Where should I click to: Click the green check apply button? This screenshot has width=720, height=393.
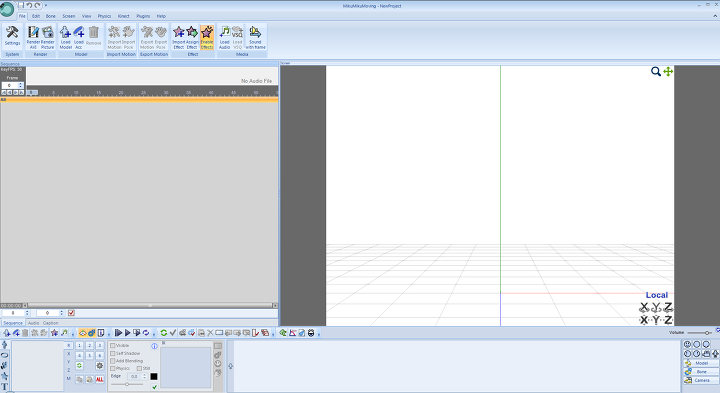(x=154, y=387)
